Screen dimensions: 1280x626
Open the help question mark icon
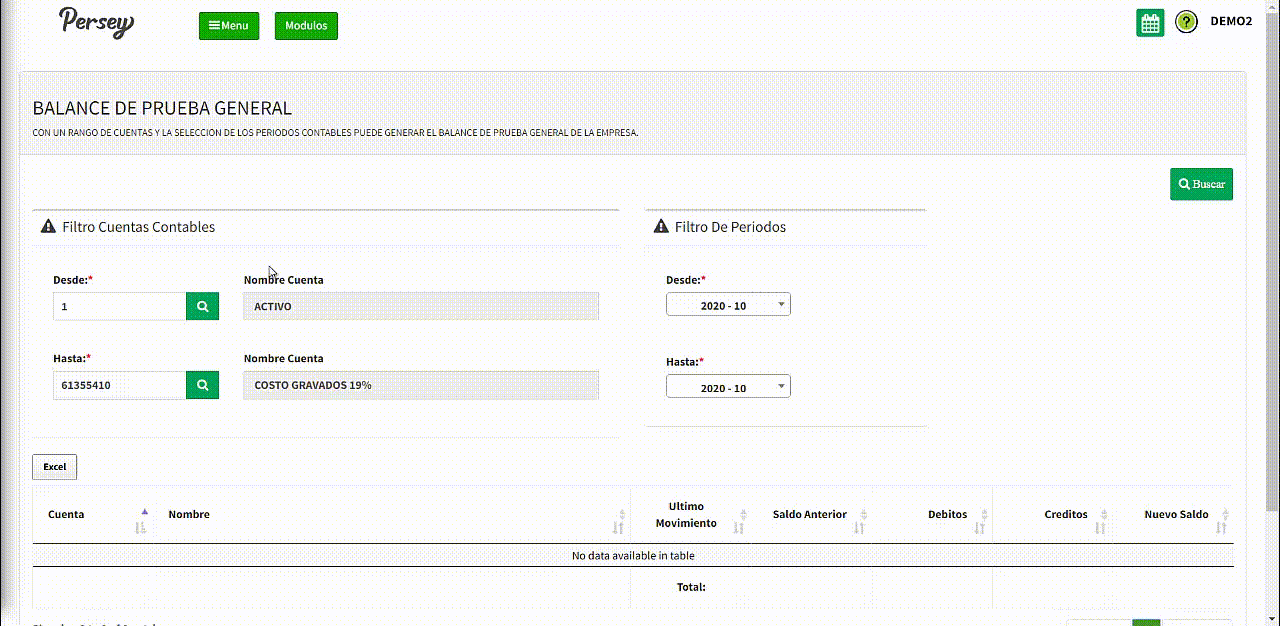click(1186, 22)
